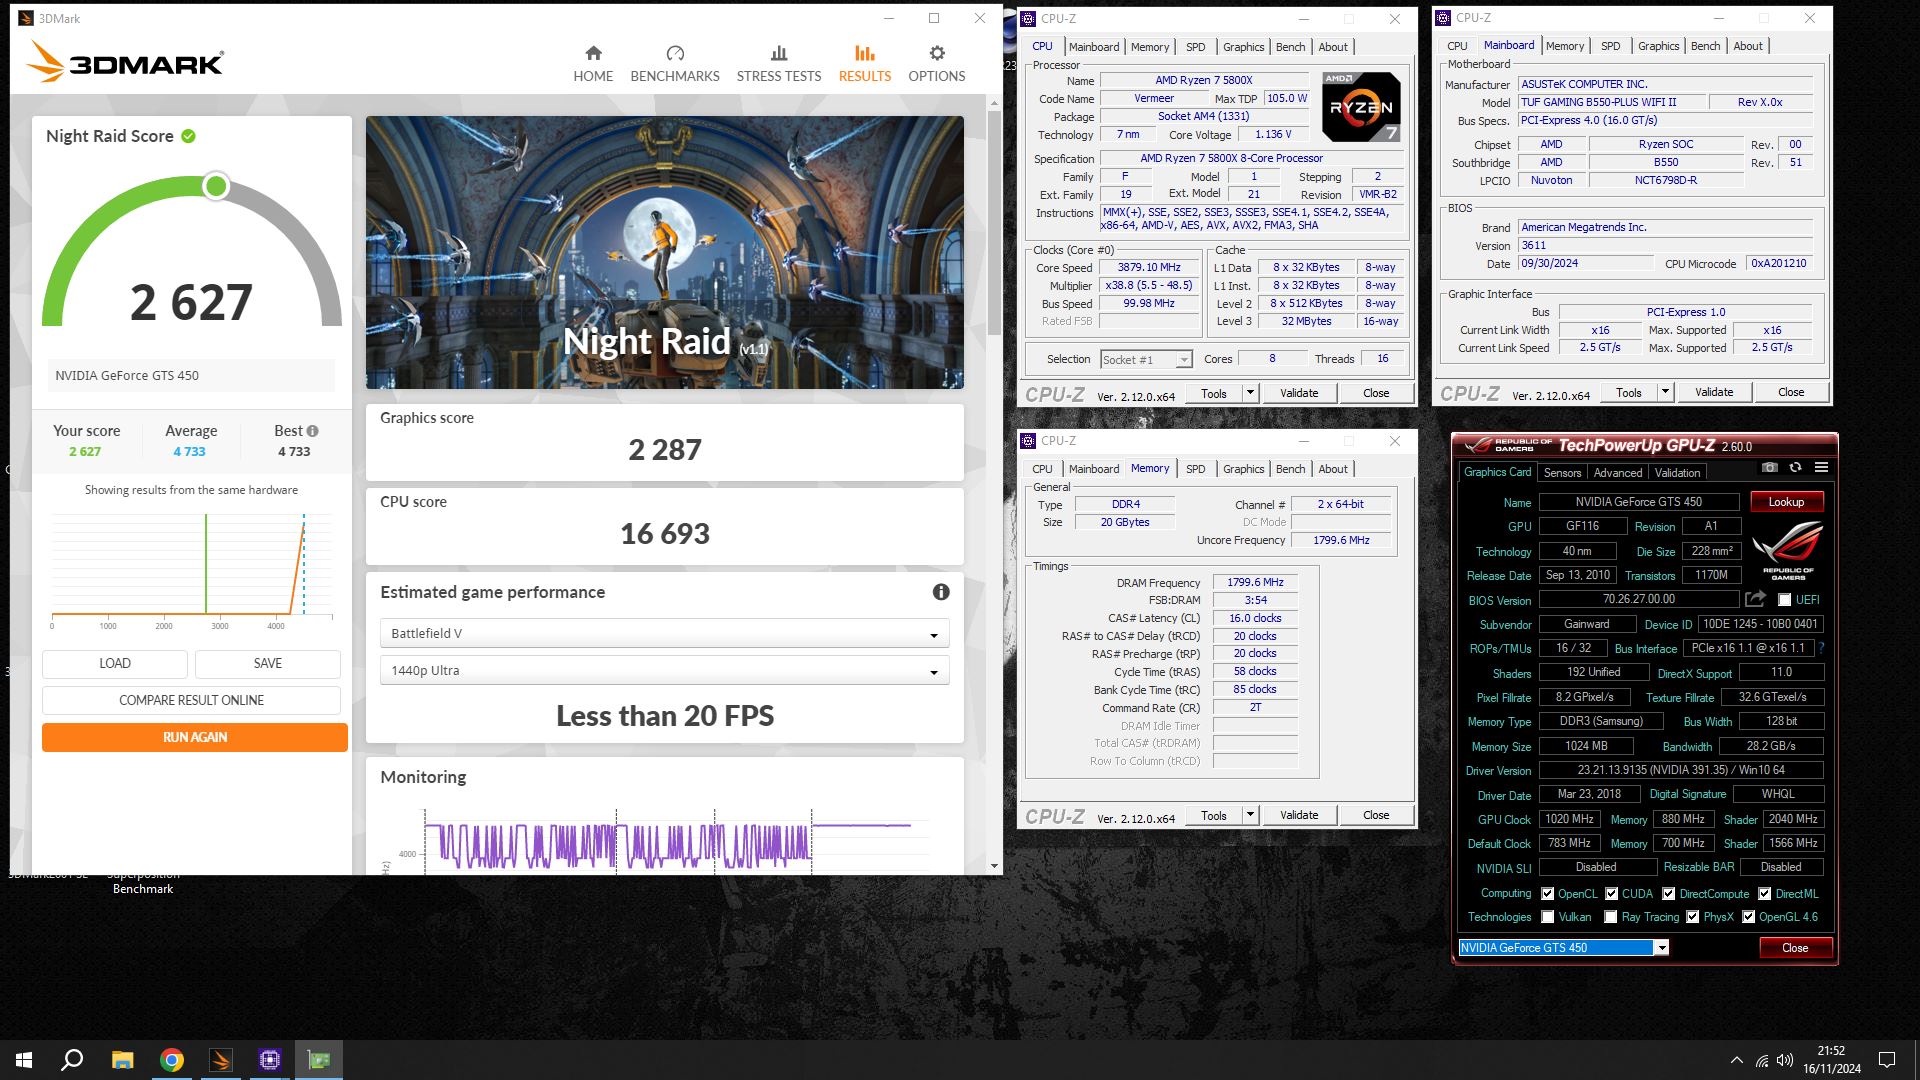Toggle the UEFI checkbox in GPU-Z

point(1784,600)
